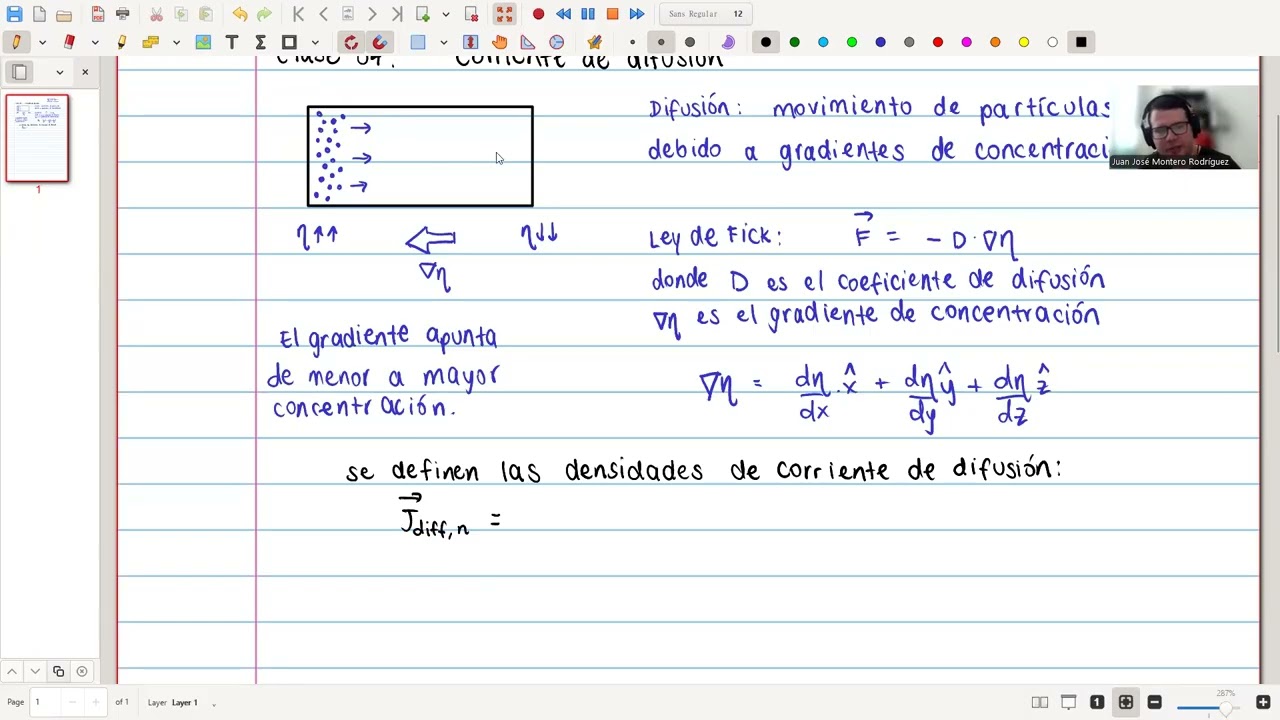Choose the select region tool
Viewport: 1280px width, 720px height.
click(x=418, y=42)
